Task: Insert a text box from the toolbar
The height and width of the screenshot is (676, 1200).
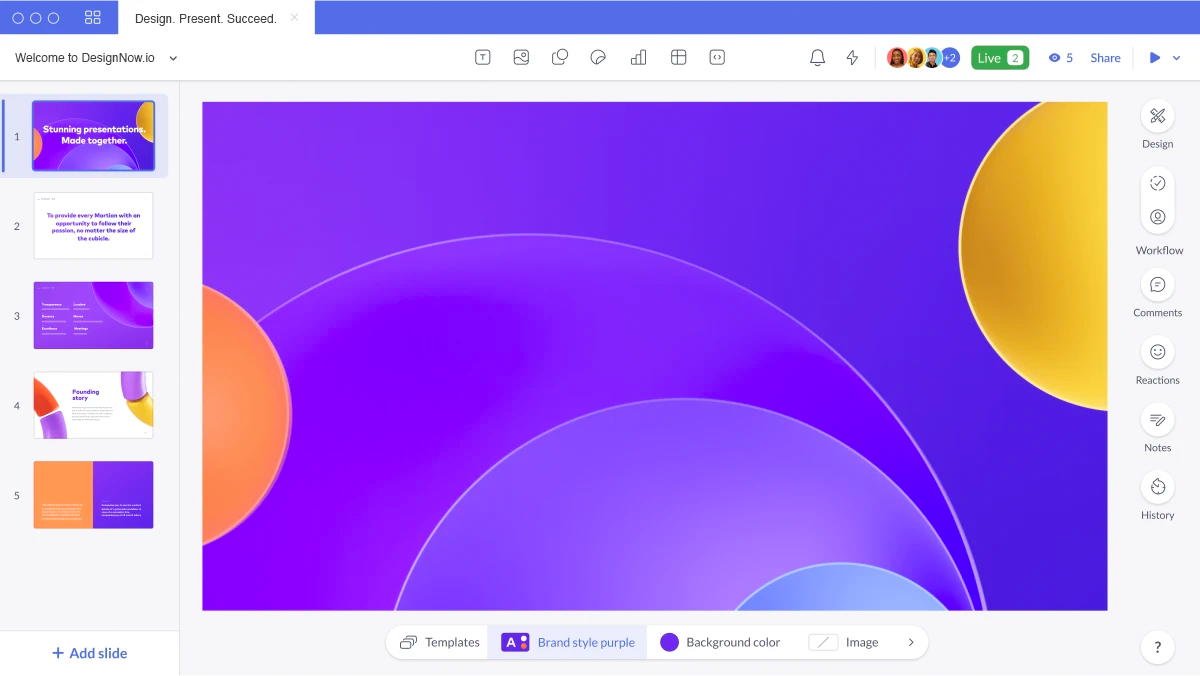Action: tap(482, 58)
